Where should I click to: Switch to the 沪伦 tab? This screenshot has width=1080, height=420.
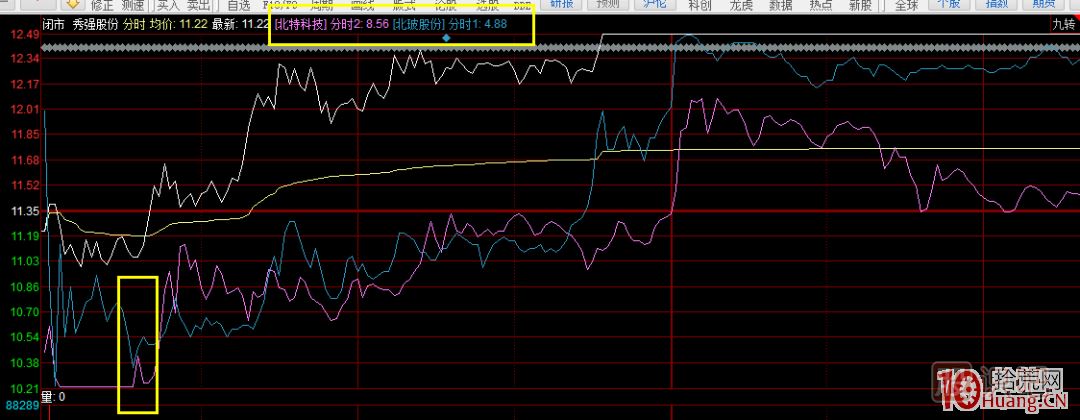point(653,4)
